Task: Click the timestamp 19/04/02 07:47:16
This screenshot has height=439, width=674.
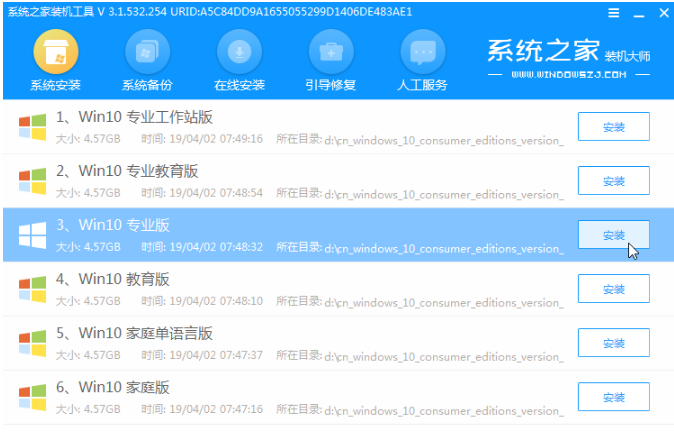Action: point(216,409)
